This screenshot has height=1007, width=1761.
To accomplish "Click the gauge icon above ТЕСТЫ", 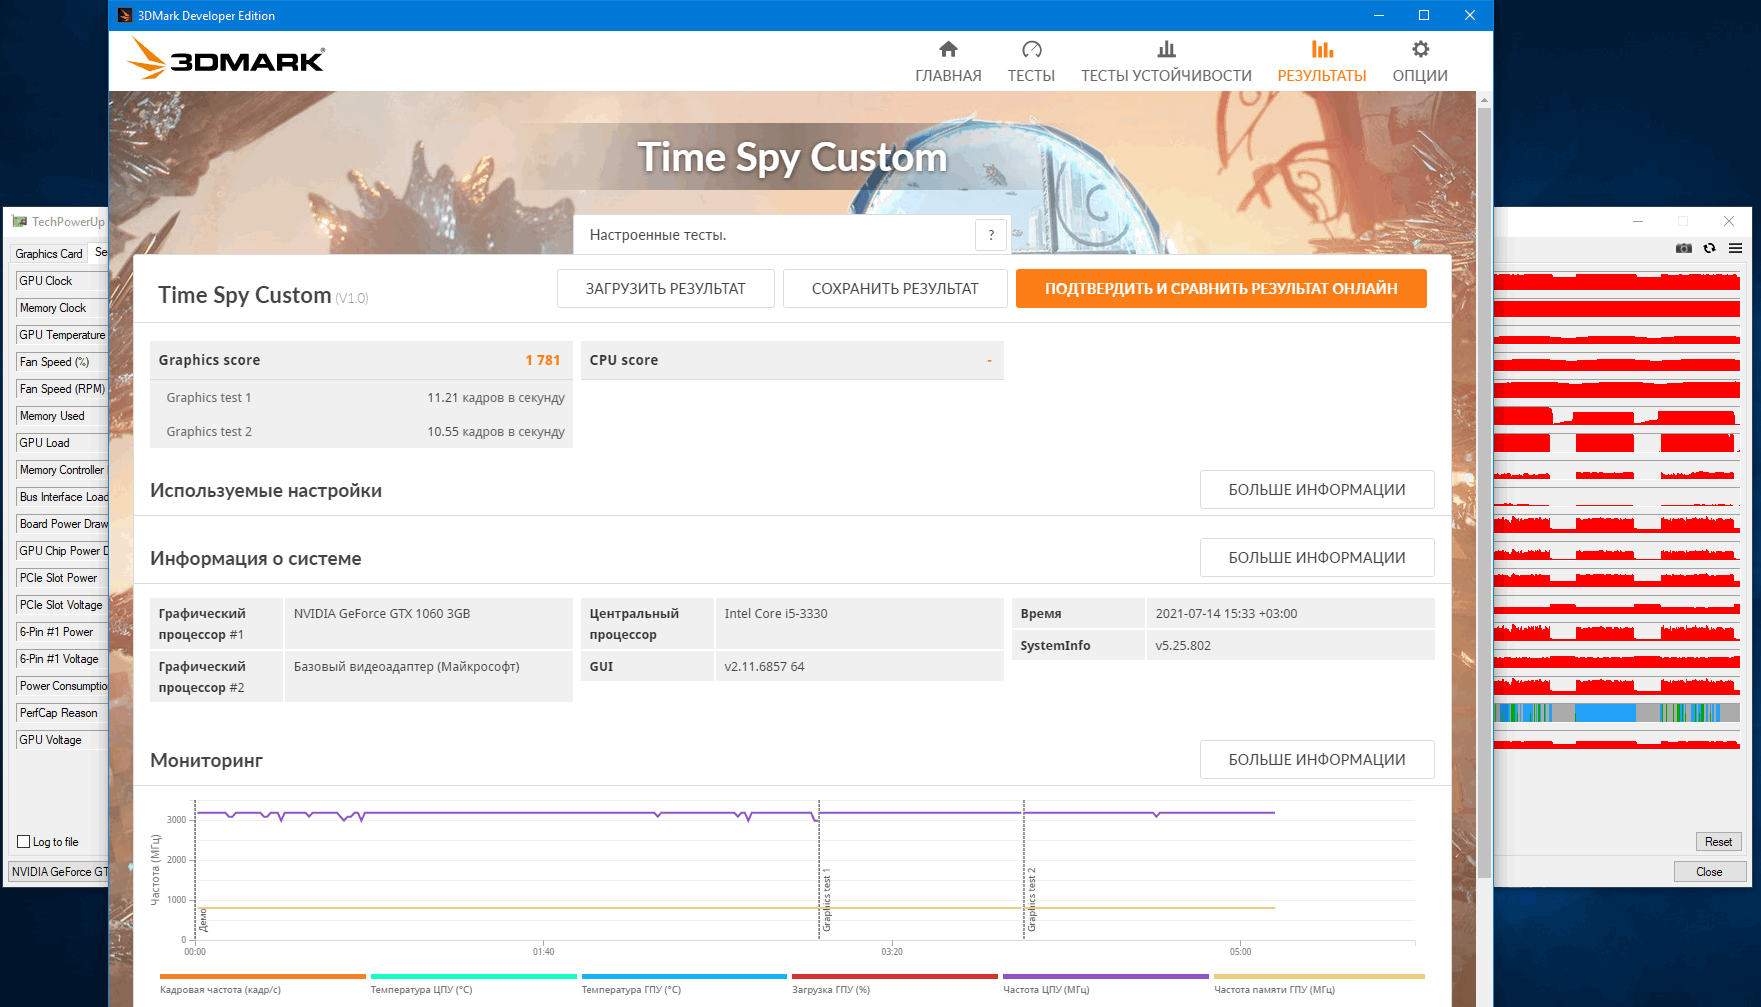I will pos(1031,49).
